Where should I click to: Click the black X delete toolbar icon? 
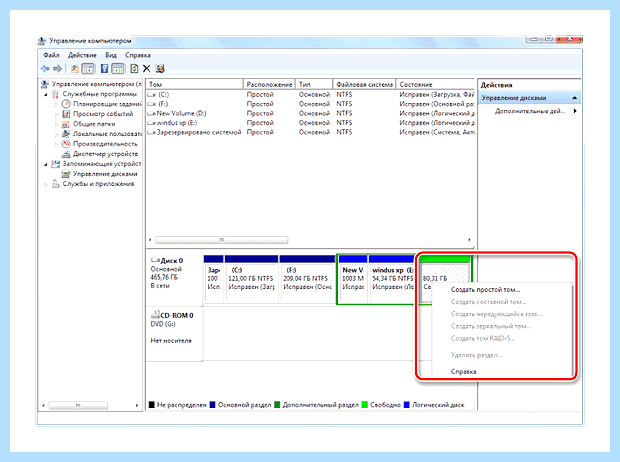coord(147,69)
